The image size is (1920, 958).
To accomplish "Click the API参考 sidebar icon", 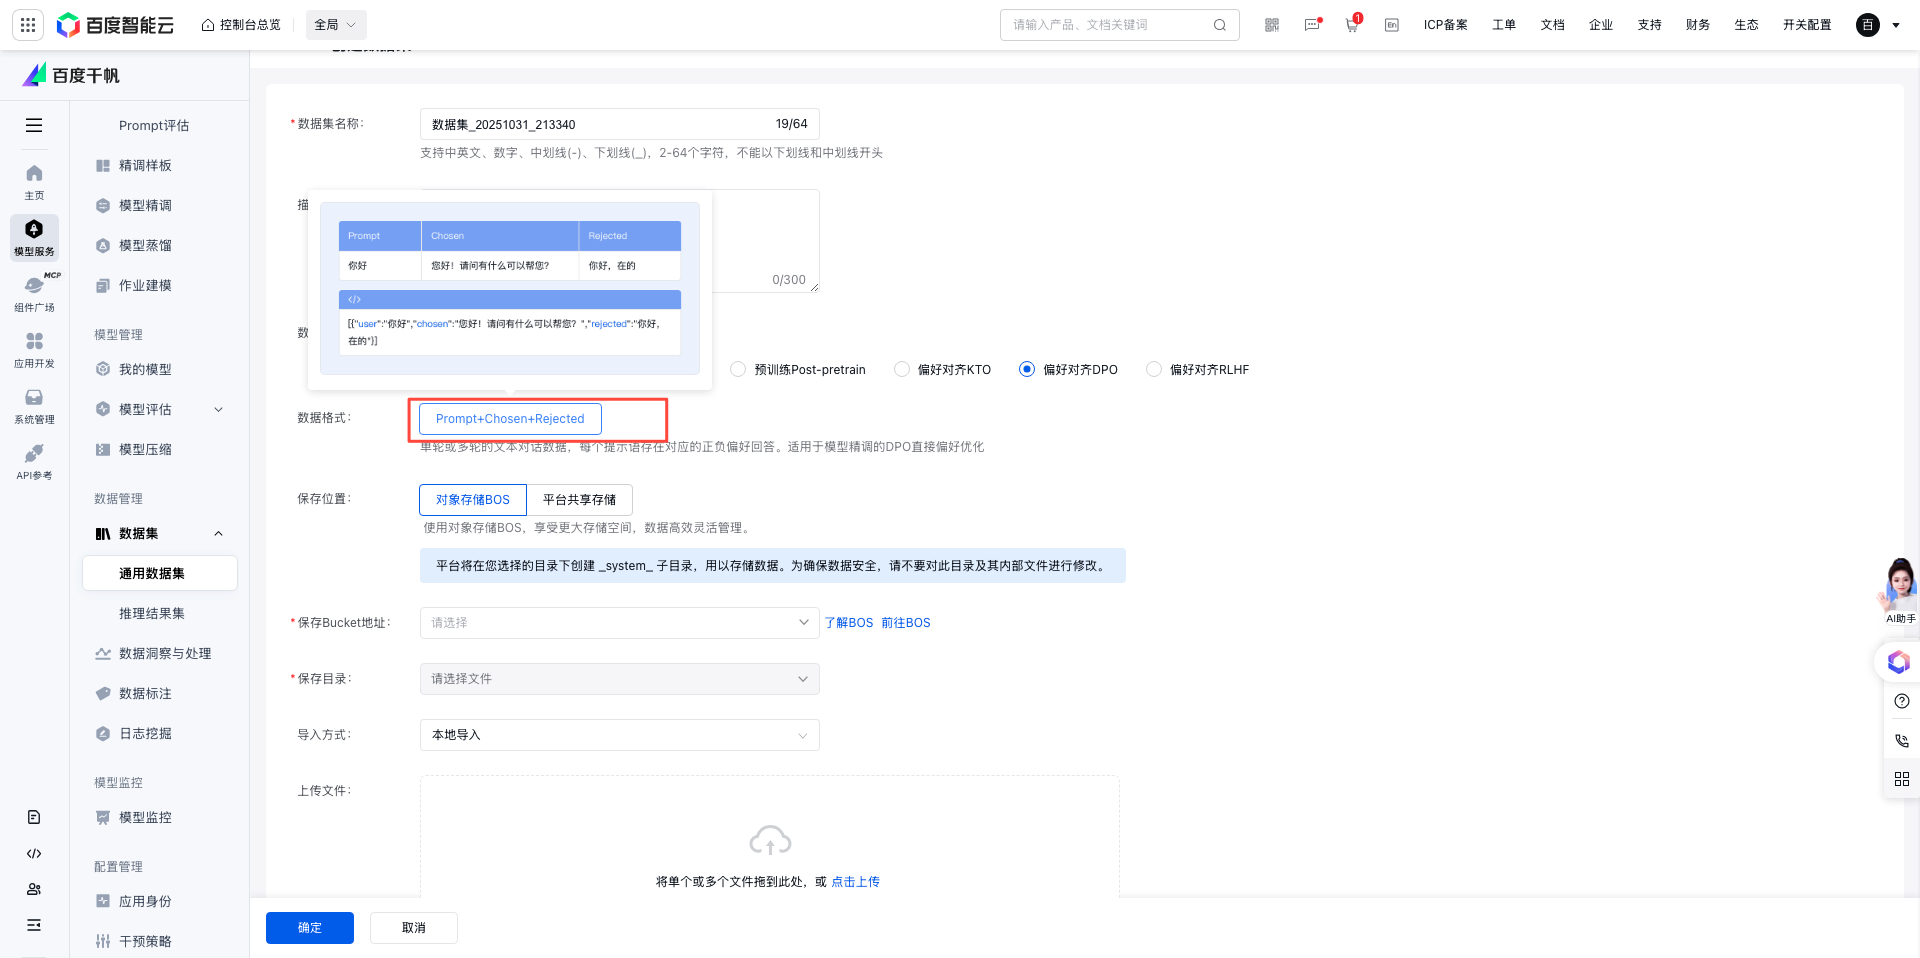I will [x=34, y=461].
